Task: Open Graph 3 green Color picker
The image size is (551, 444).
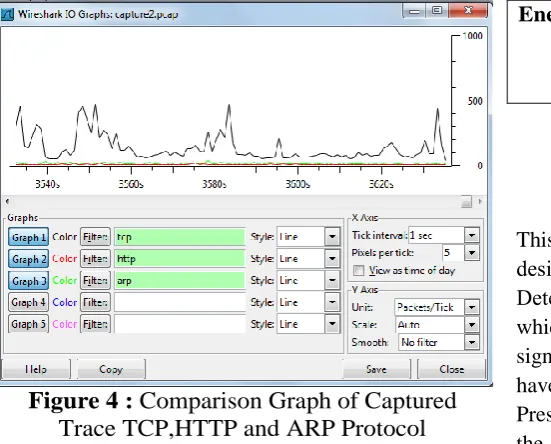Action: click(64, 281)
